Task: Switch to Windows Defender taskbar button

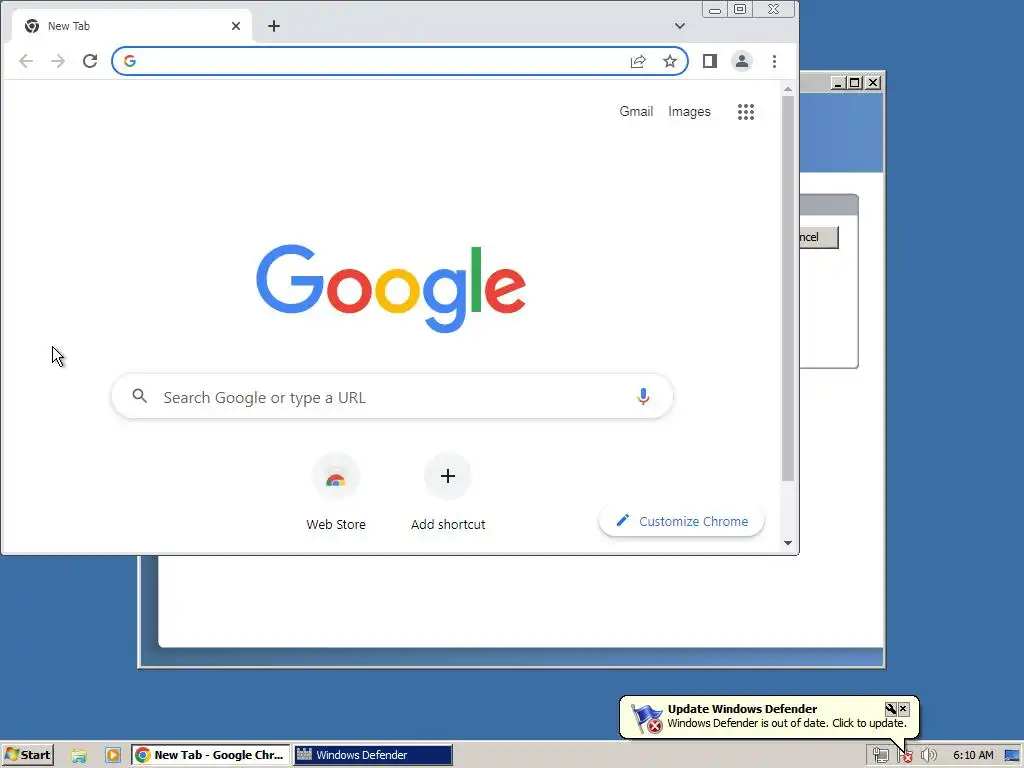Action: pyautogui.click(x=373, y=755)
